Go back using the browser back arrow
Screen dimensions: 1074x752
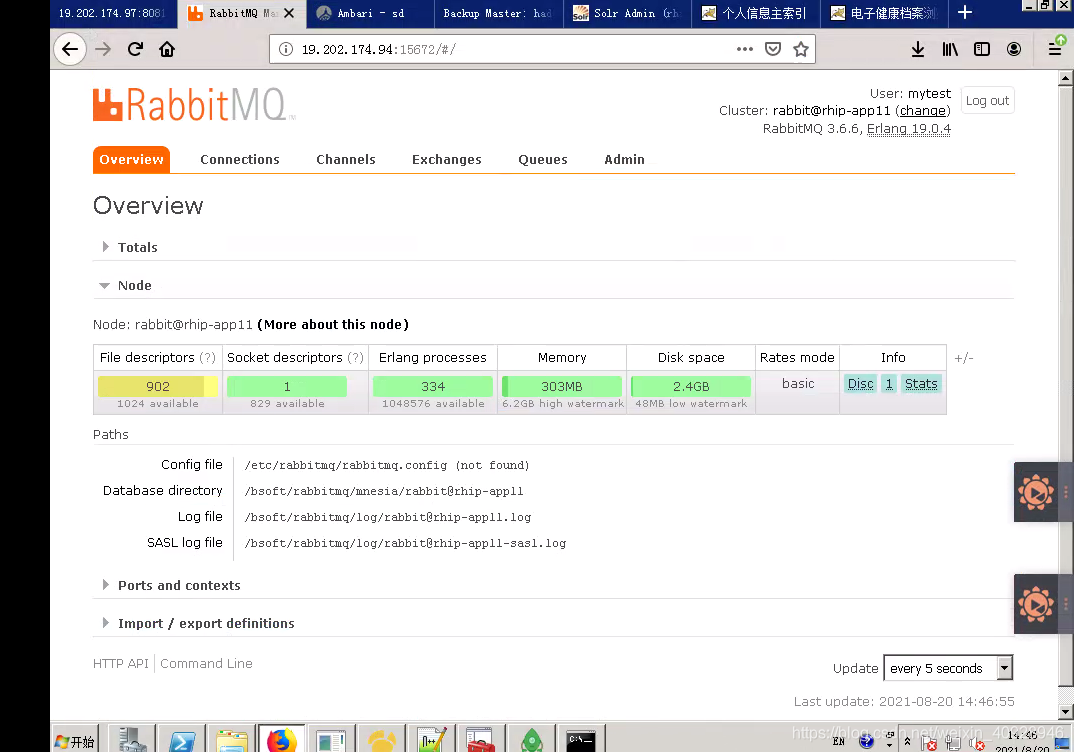[70, 49]
